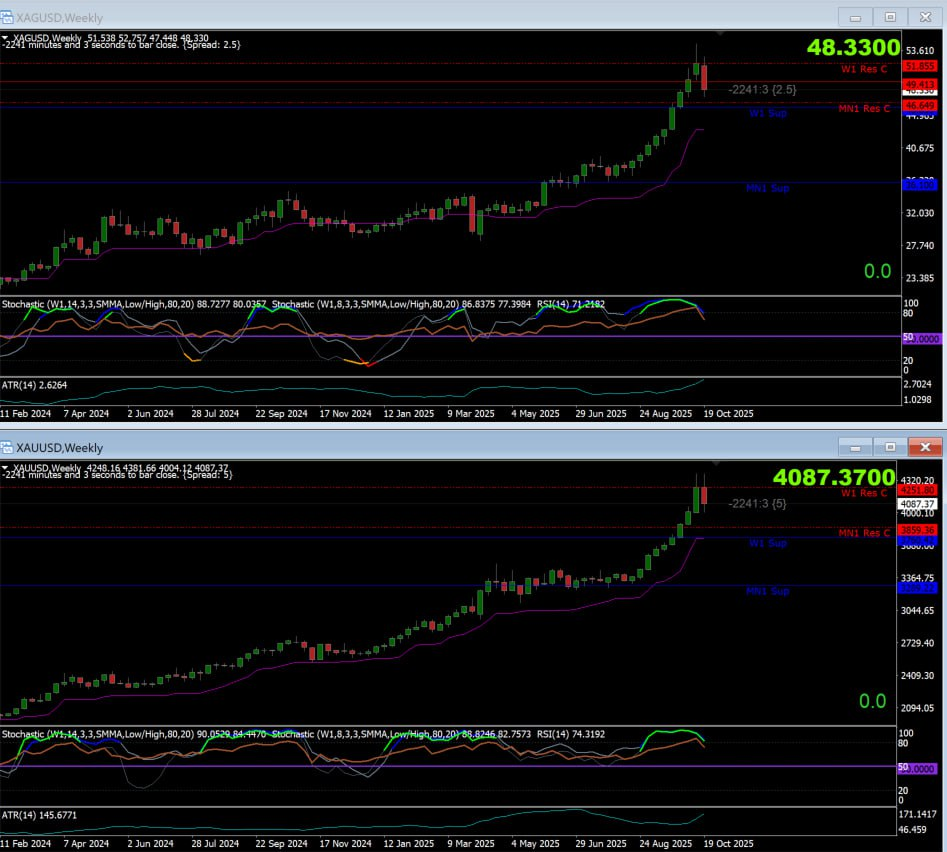The height and width of the screenshot is (852, 947).
Task: Minimize the XAUUSD,Weekly chart window
Action: tap(855, 447)
